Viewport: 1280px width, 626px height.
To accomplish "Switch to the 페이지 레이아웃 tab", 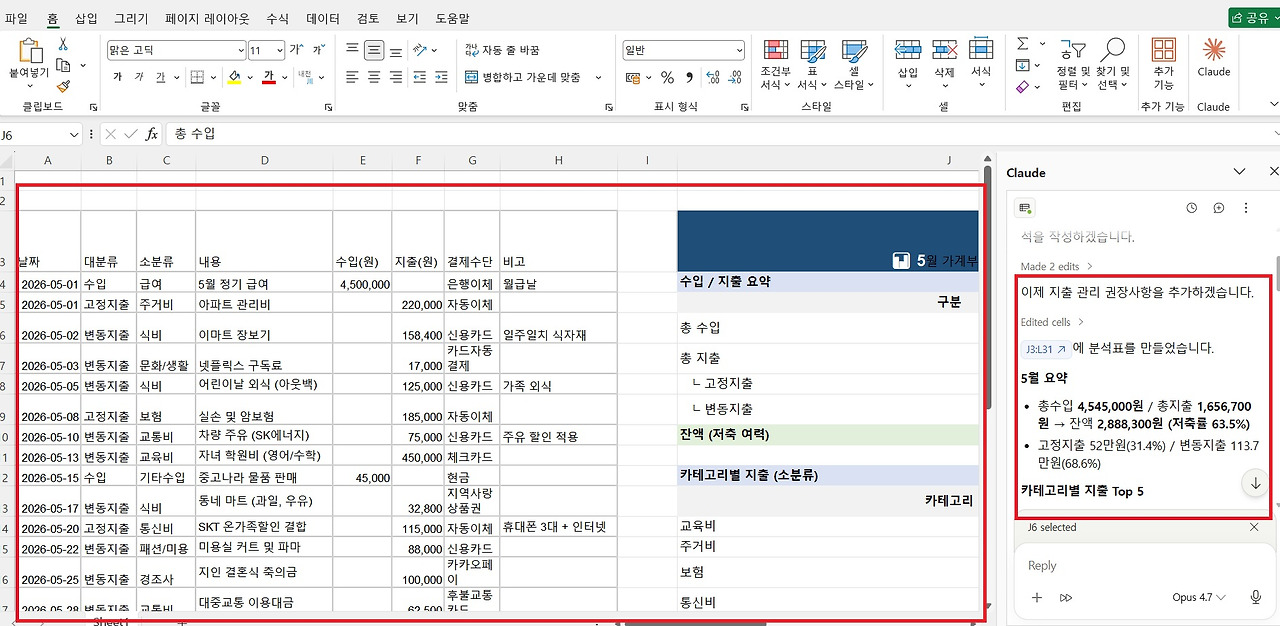I will click(208, 18).
